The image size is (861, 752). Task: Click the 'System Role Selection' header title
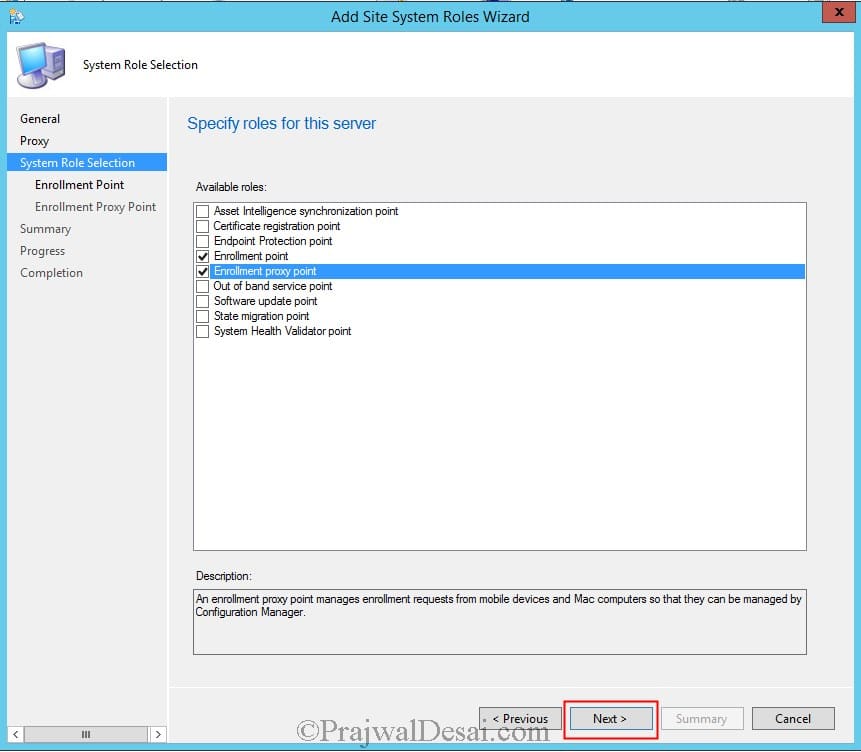(140, 65)
